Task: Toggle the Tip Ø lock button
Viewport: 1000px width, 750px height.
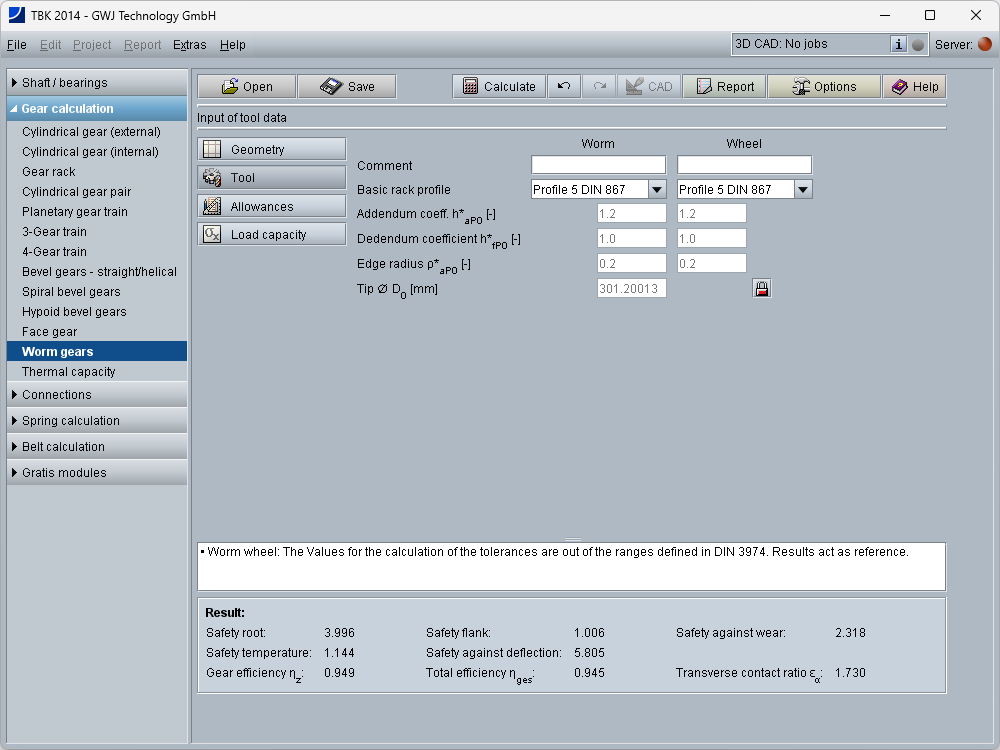Action: (761, 289)
